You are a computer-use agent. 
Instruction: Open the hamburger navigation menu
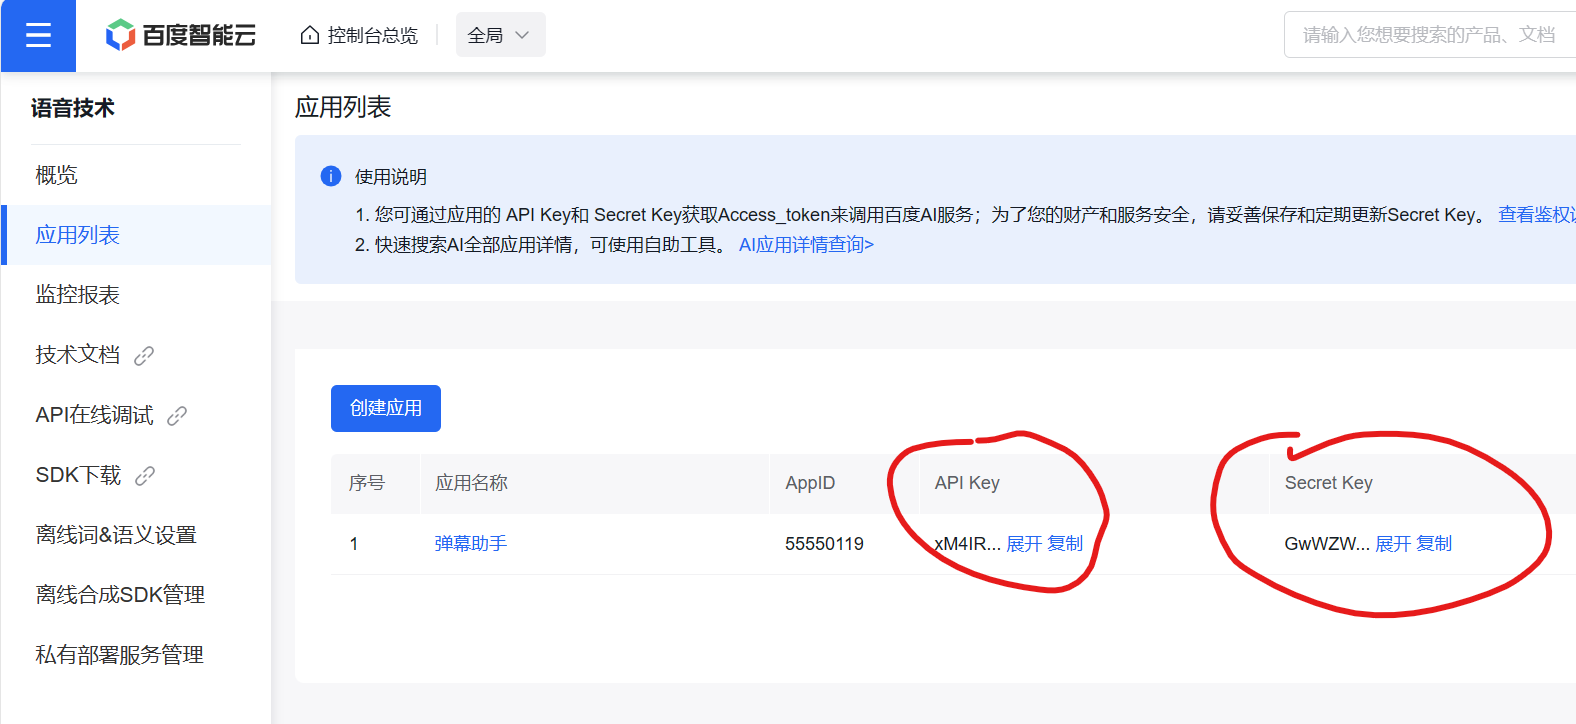[x=38, y=36]
